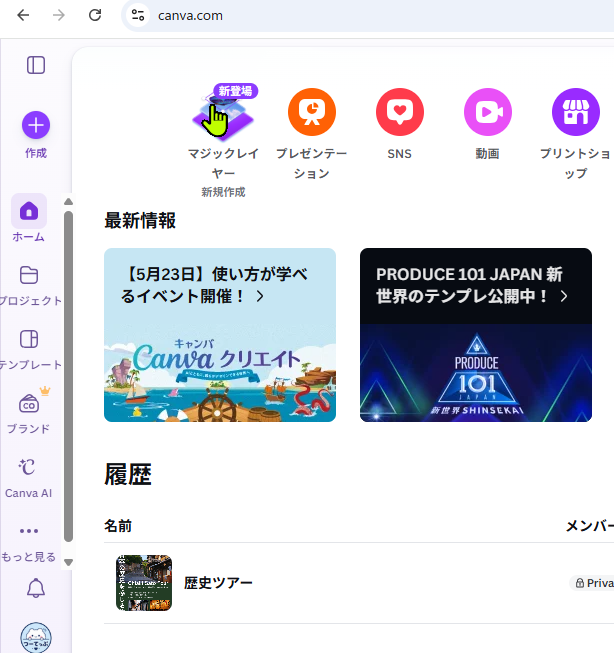Open site information icon beside canva.com
The width and height of the screenshot is (614, 653).
pos(138,15)
